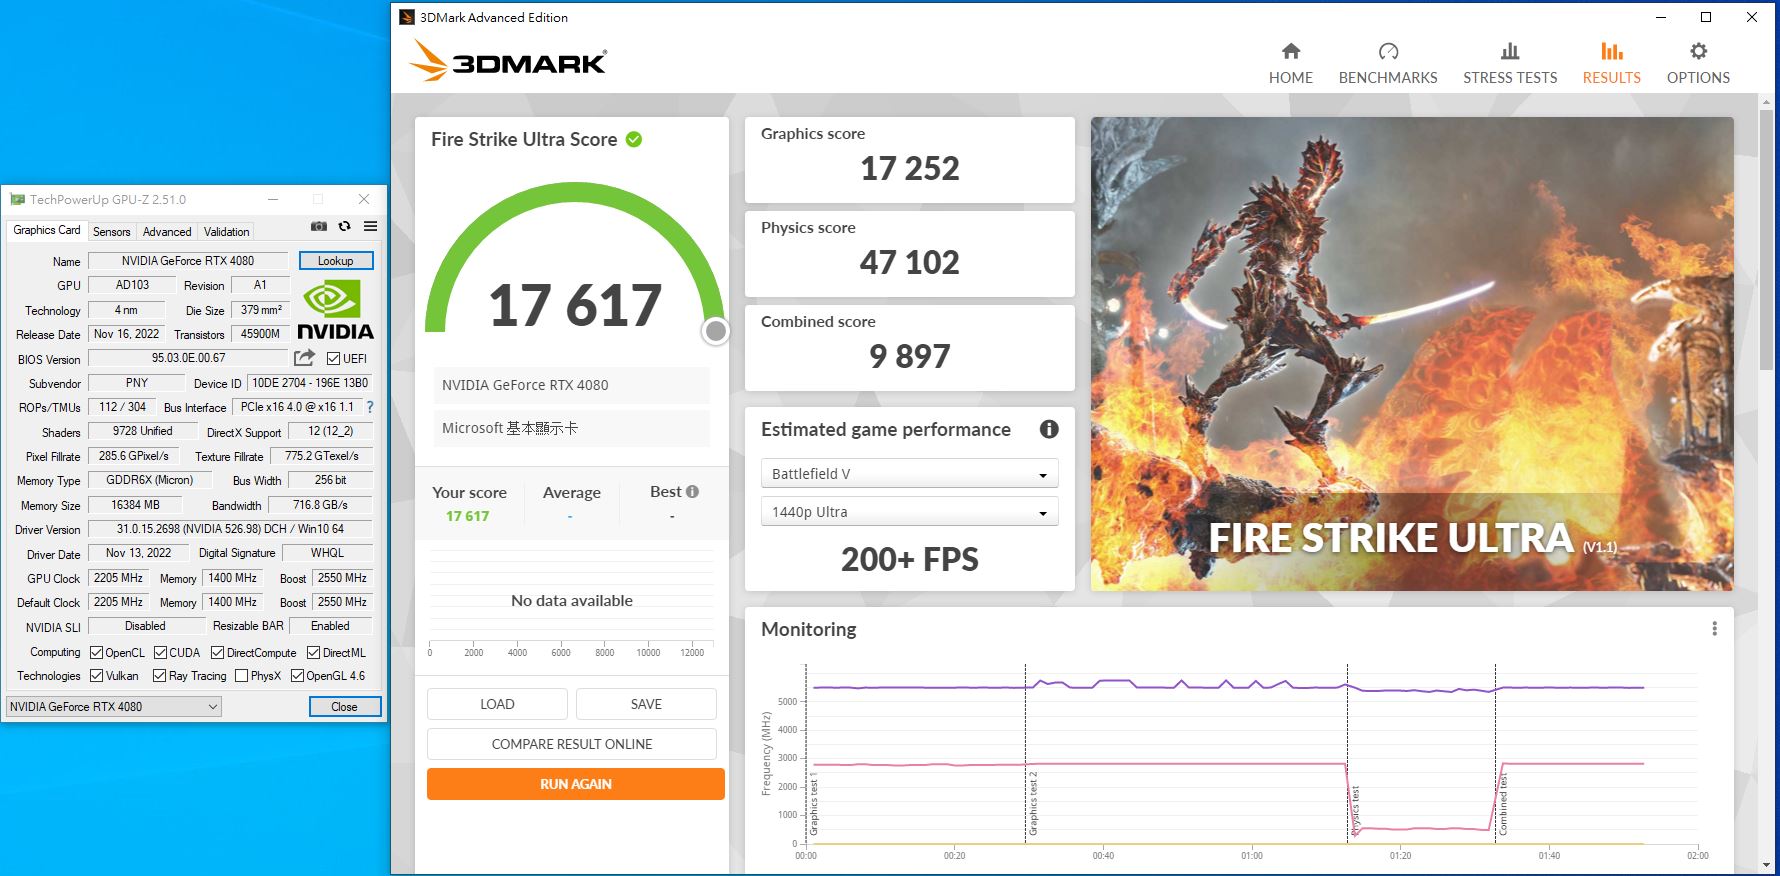Open the Home section in 3DMark
1780x876 pixels.
(x=1291, y=63)
